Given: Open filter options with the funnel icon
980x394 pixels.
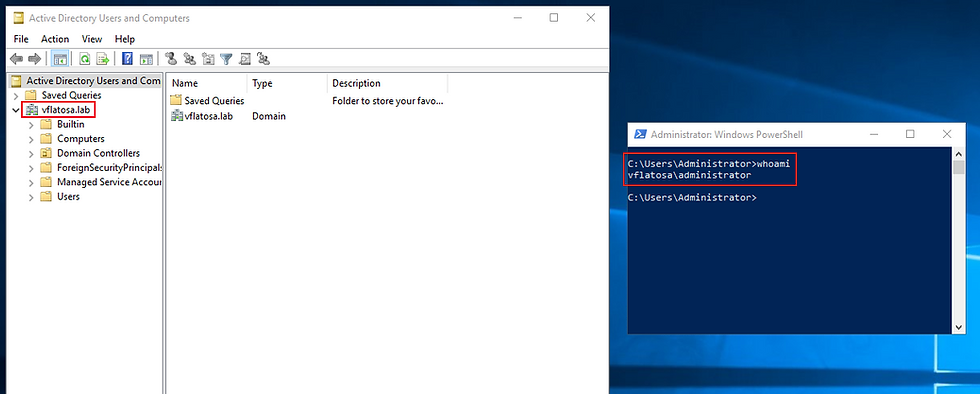Looking at the screenshot, I should (226, 59).
